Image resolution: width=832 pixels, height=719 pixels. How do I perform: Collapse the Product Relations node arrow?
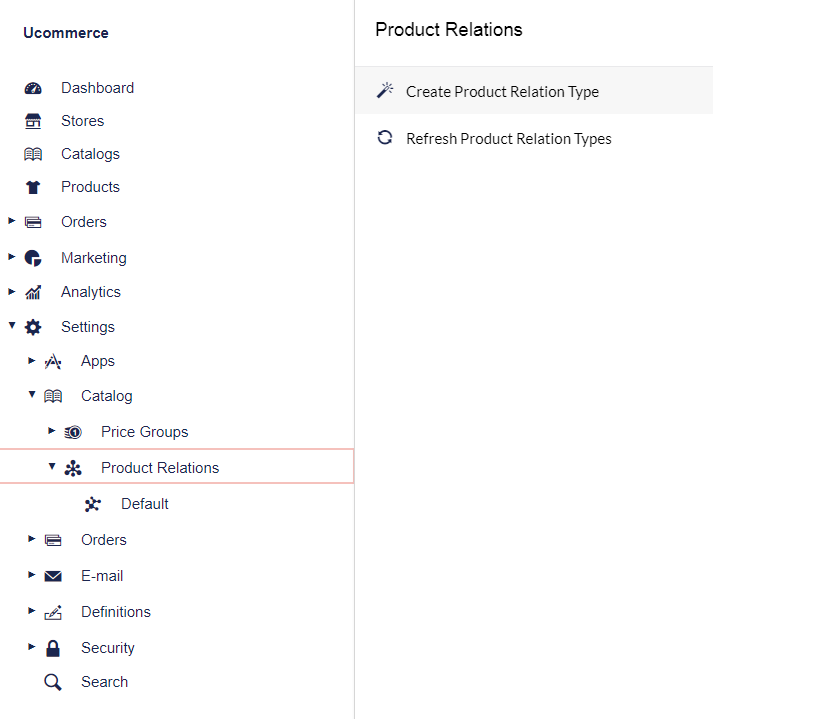52,466
